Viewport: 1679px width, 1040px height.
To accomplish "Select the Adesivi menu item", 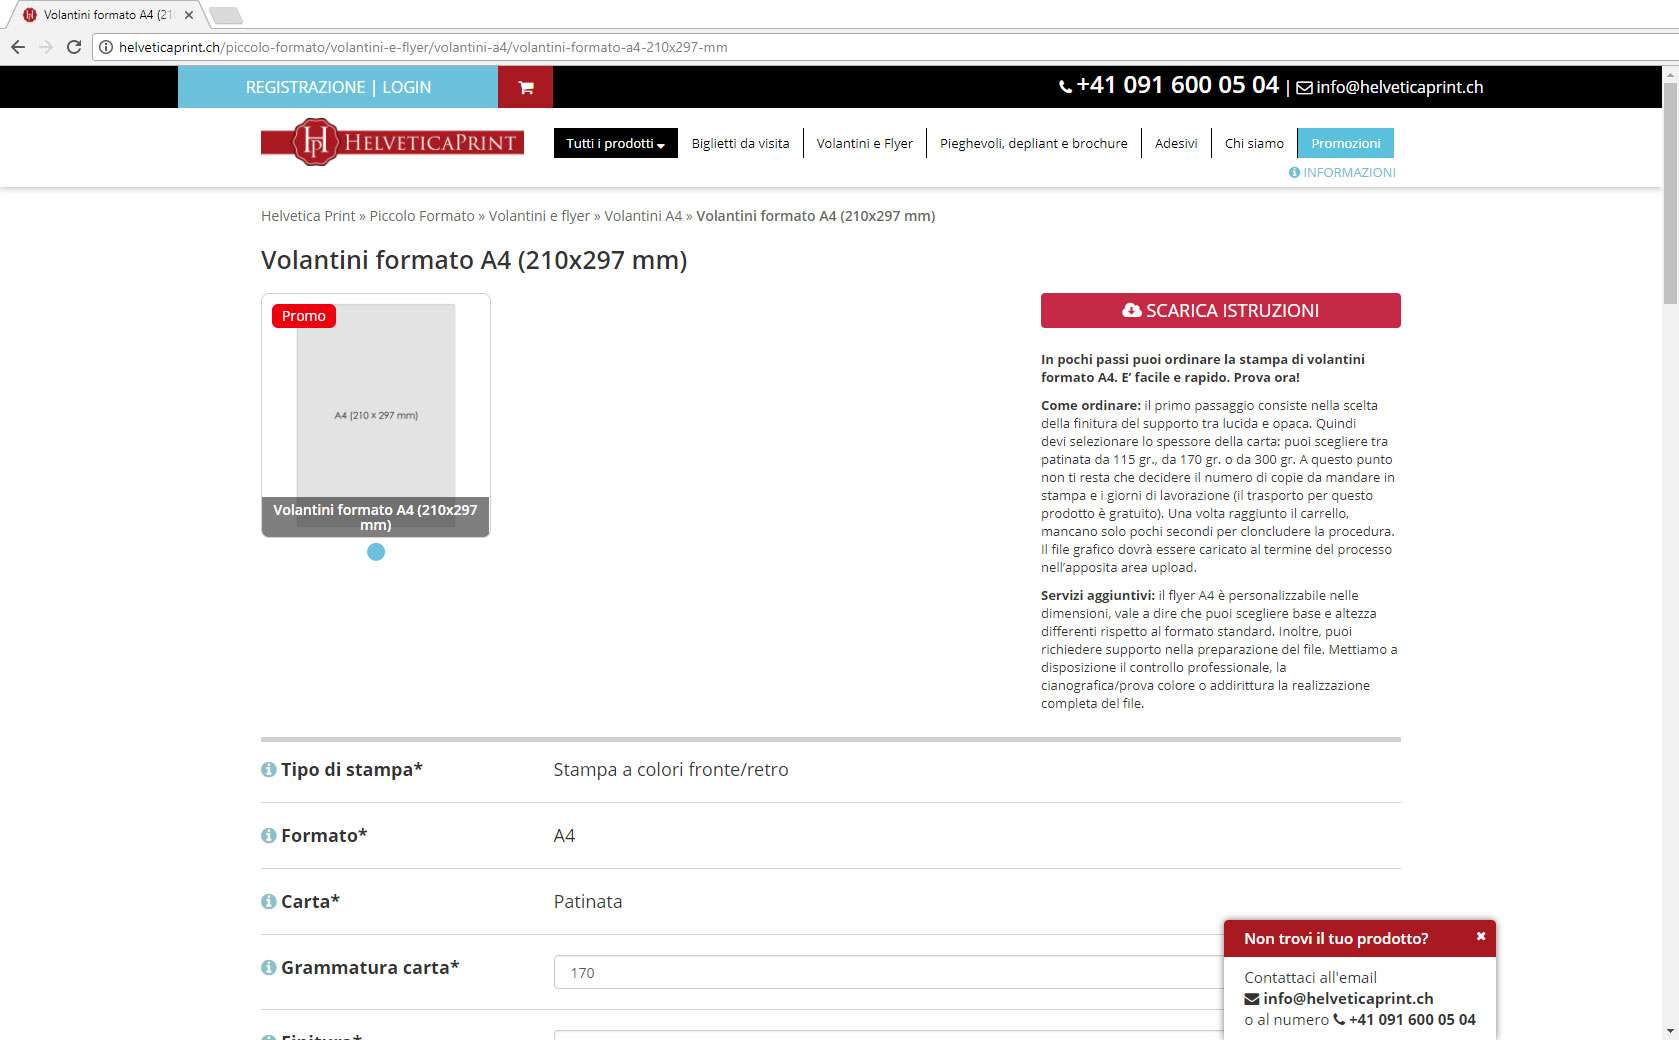I will pos(1176,143).
